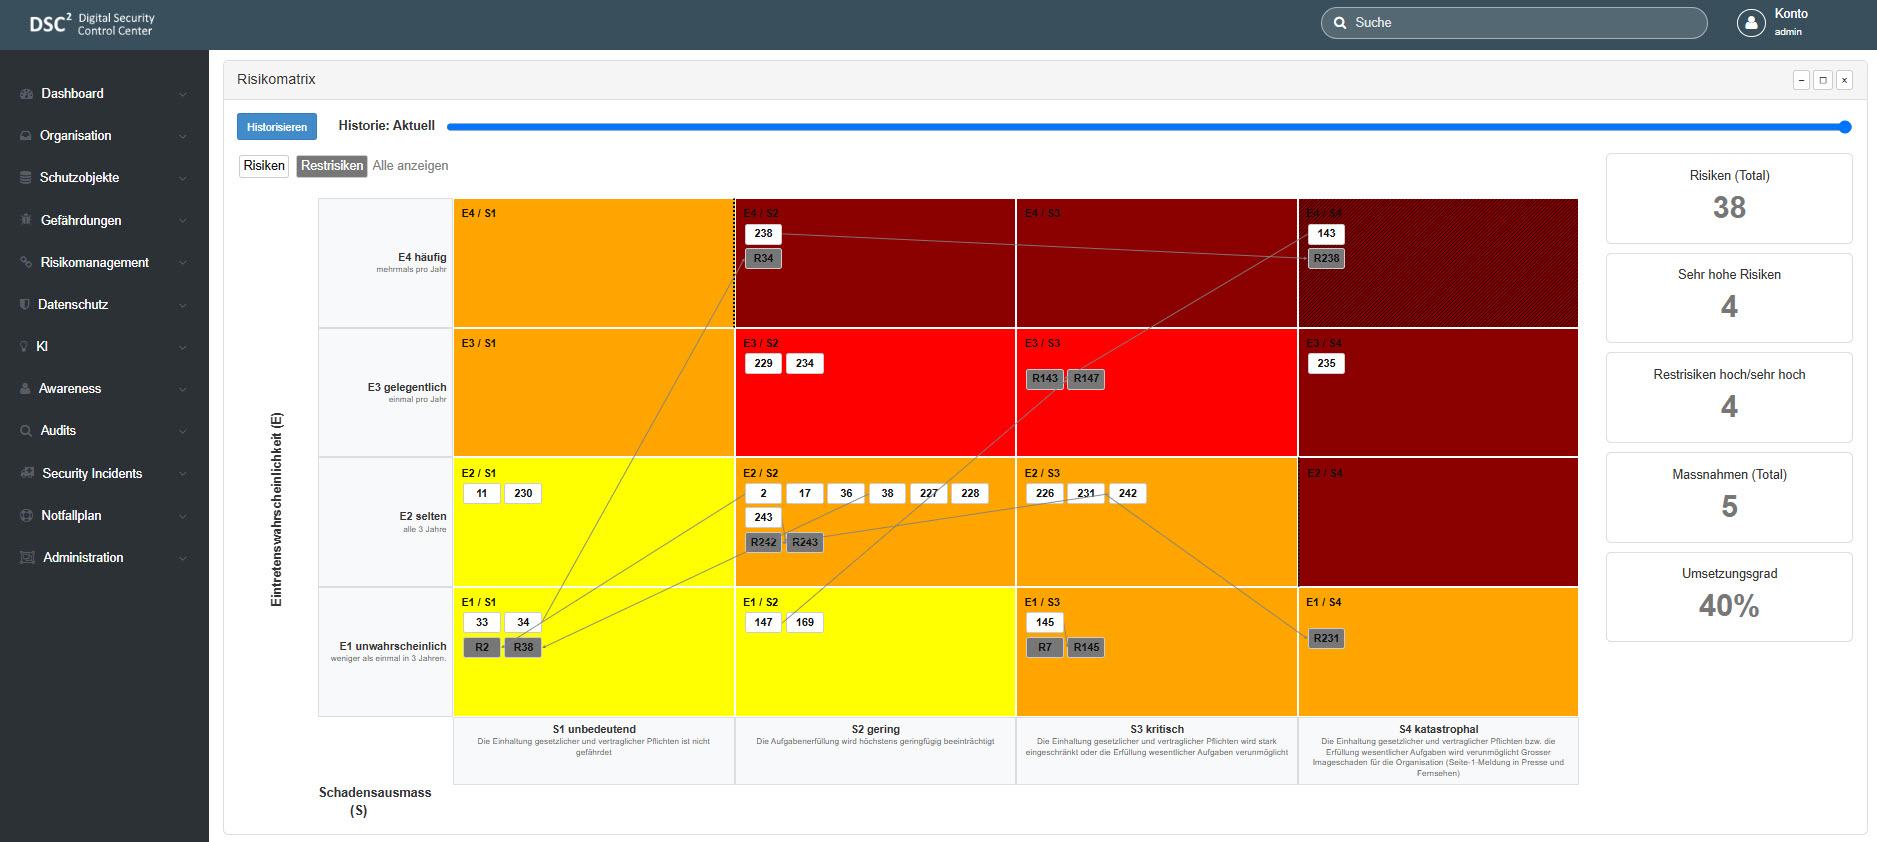Select risk 235 in cell E3/S4
Screen dimensions: 1877x842
click(1326, 364)
